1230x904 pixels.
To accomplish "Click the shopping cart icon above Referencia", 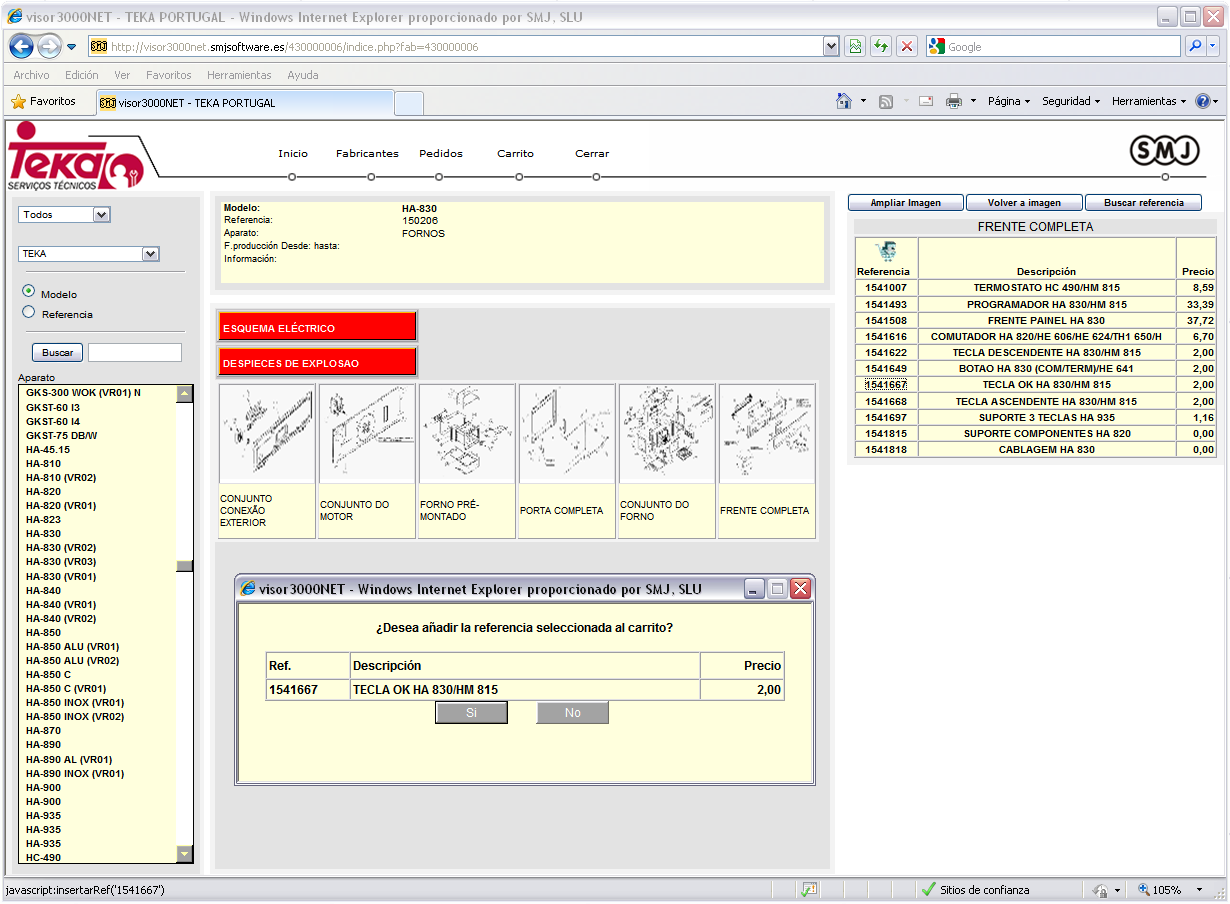I will (x=885, y=252).
